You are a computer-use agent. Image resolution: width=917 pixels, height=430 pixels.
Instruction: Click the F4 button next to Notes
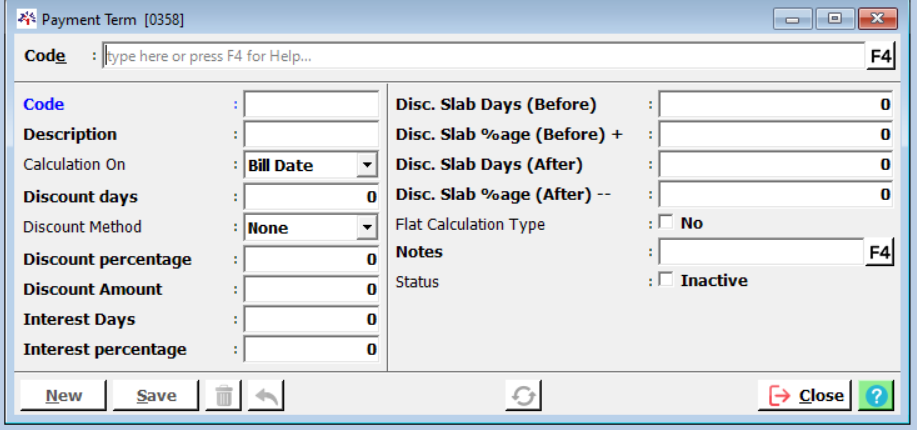pyautogui.click(x=879, y=252)
